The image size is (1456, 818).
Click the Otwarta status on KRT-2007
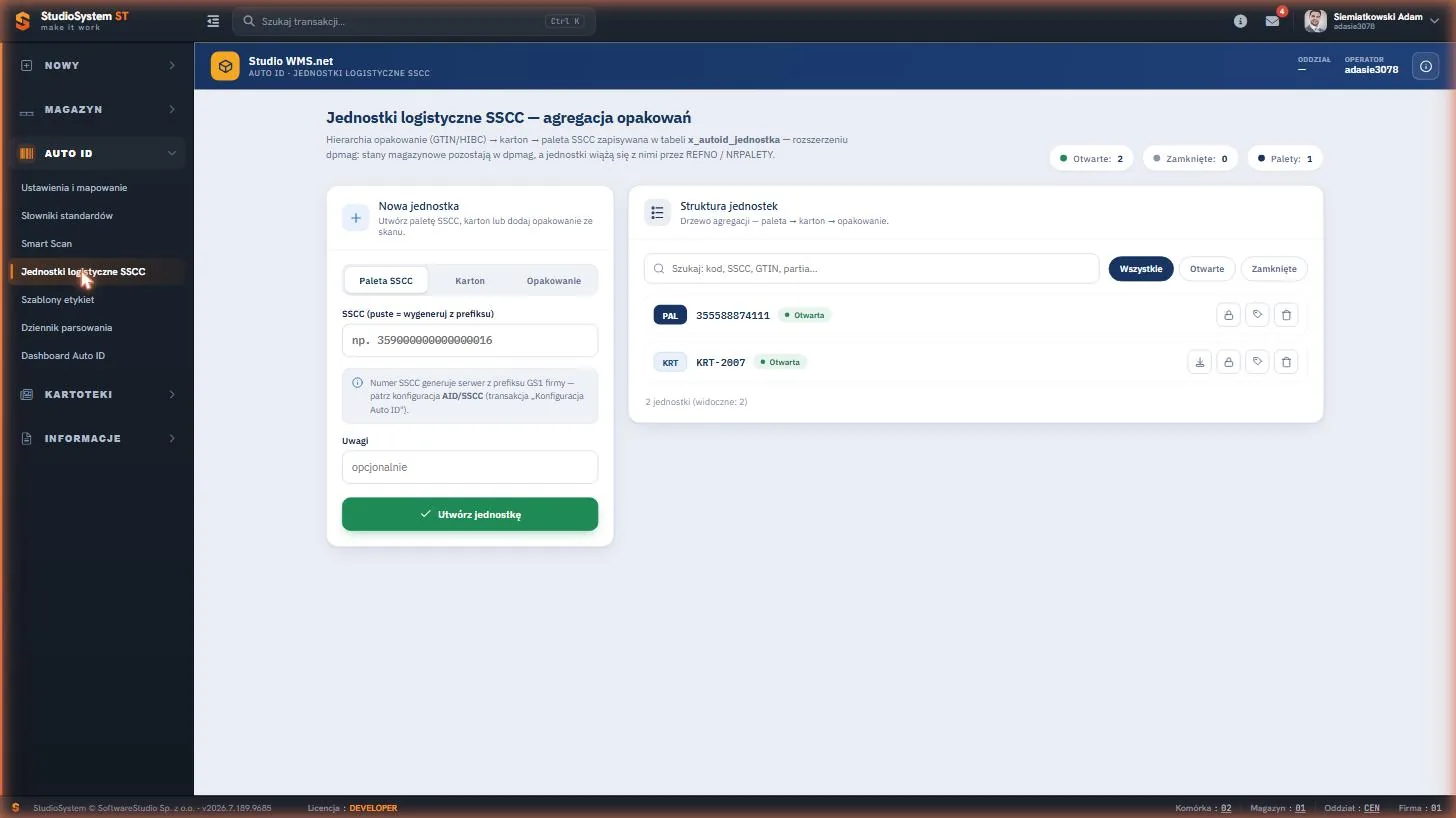[780, 362]
